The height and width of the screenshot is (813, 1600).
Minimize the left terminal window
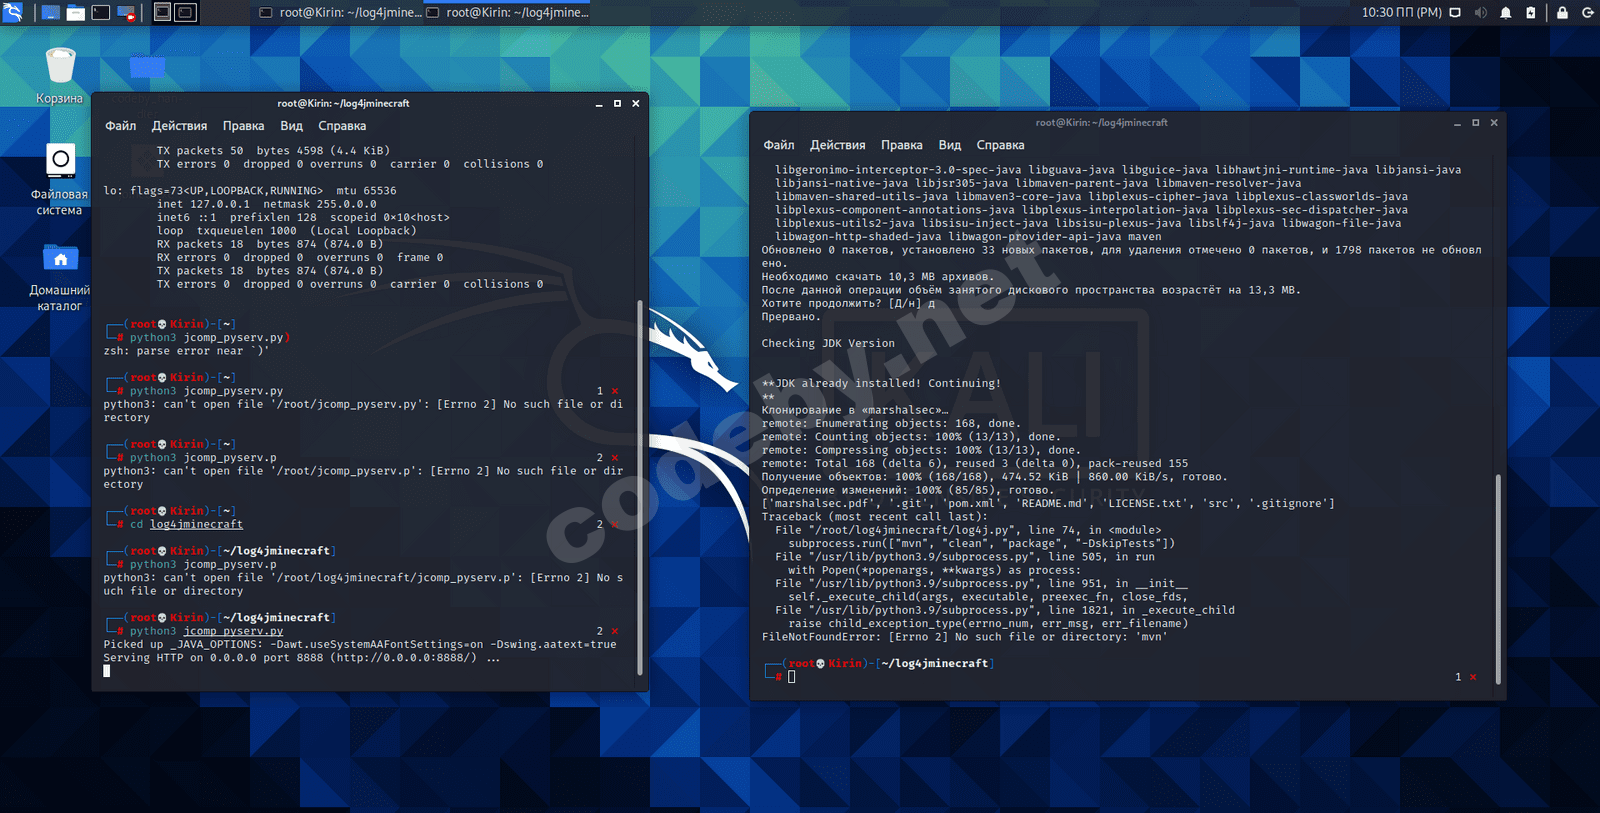pos(599,104)
